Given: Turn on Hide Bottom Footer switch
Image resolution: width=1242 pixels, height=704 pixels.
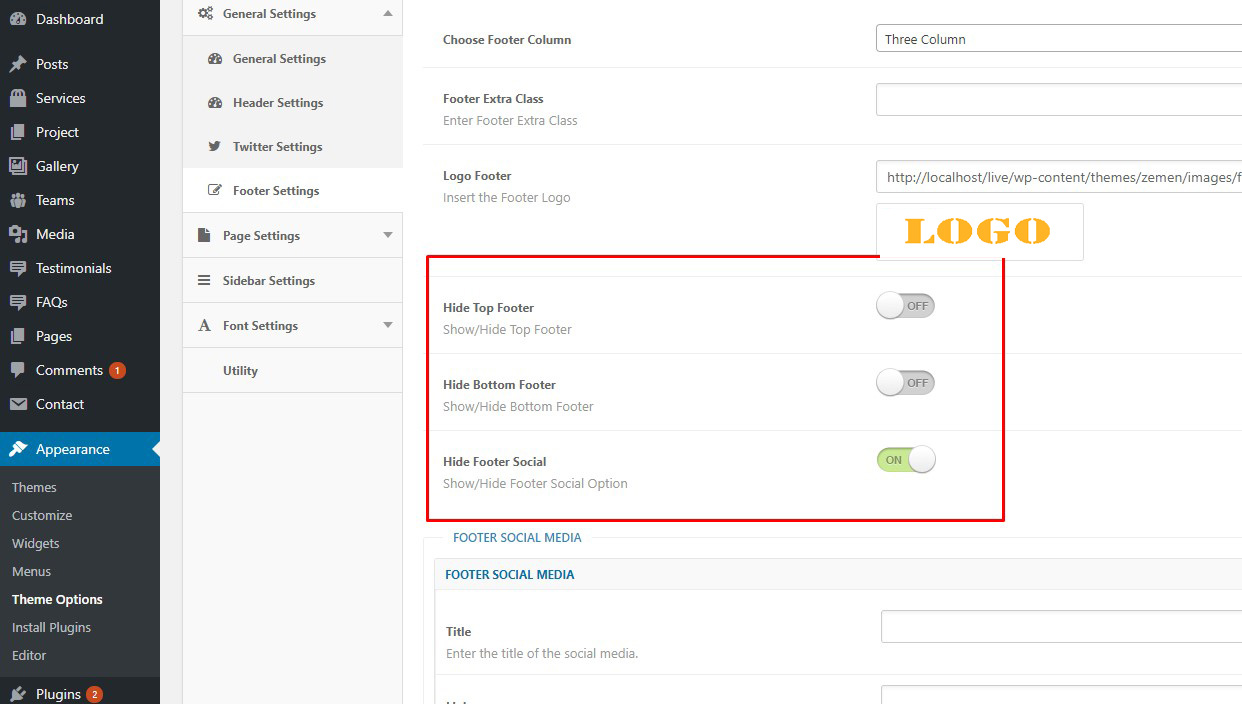Looking at the screenshot, I should click(x=905, y=383).
